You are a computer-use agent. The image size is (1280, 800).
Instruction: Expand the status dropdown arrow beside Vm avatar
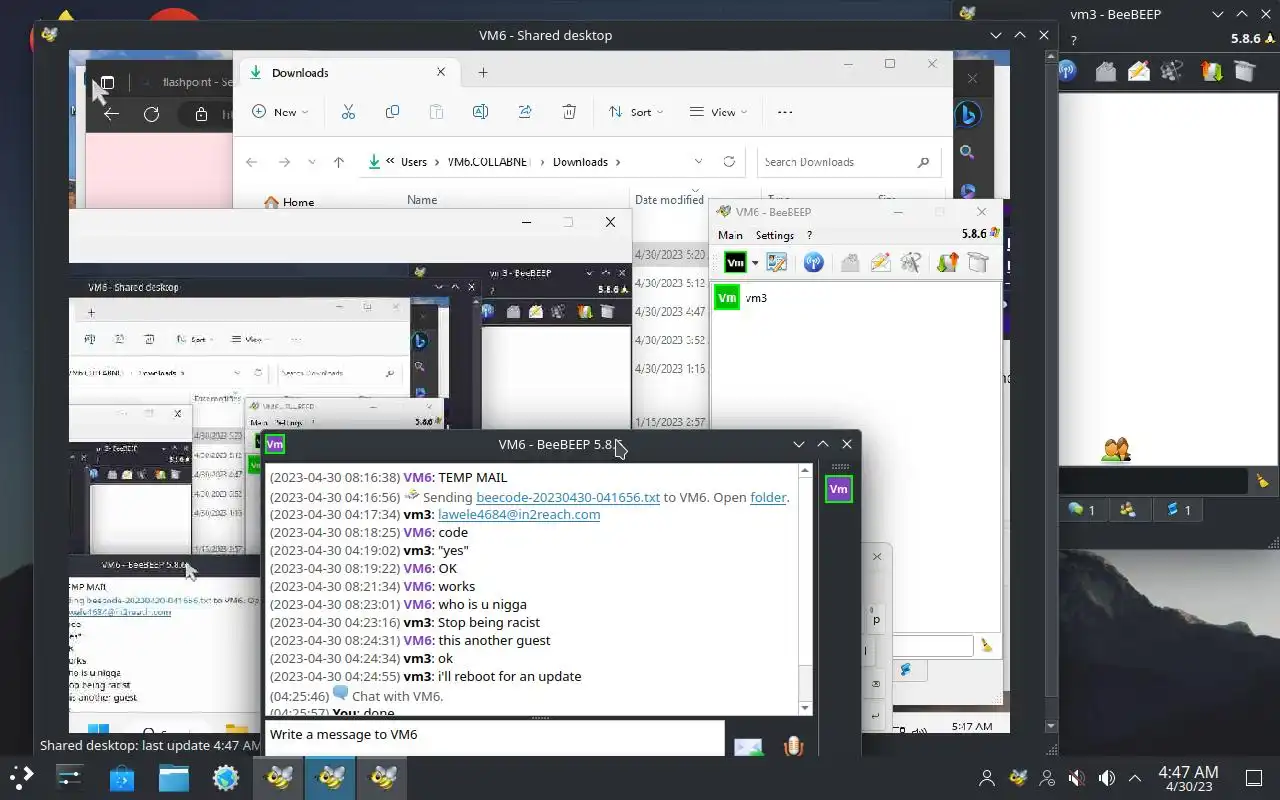755,263
